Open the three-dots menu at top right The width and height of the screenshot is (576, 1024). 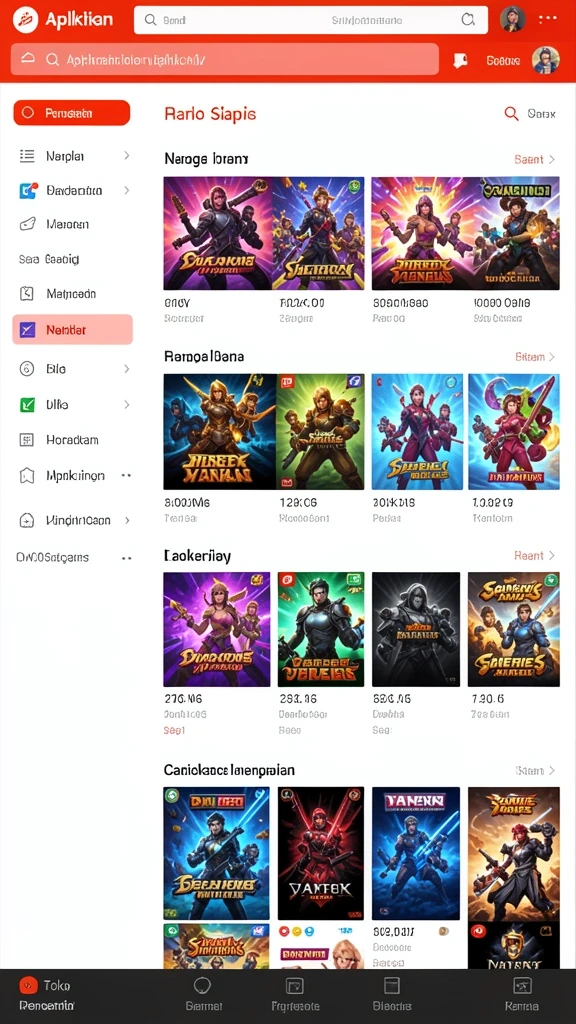point(548,19)
